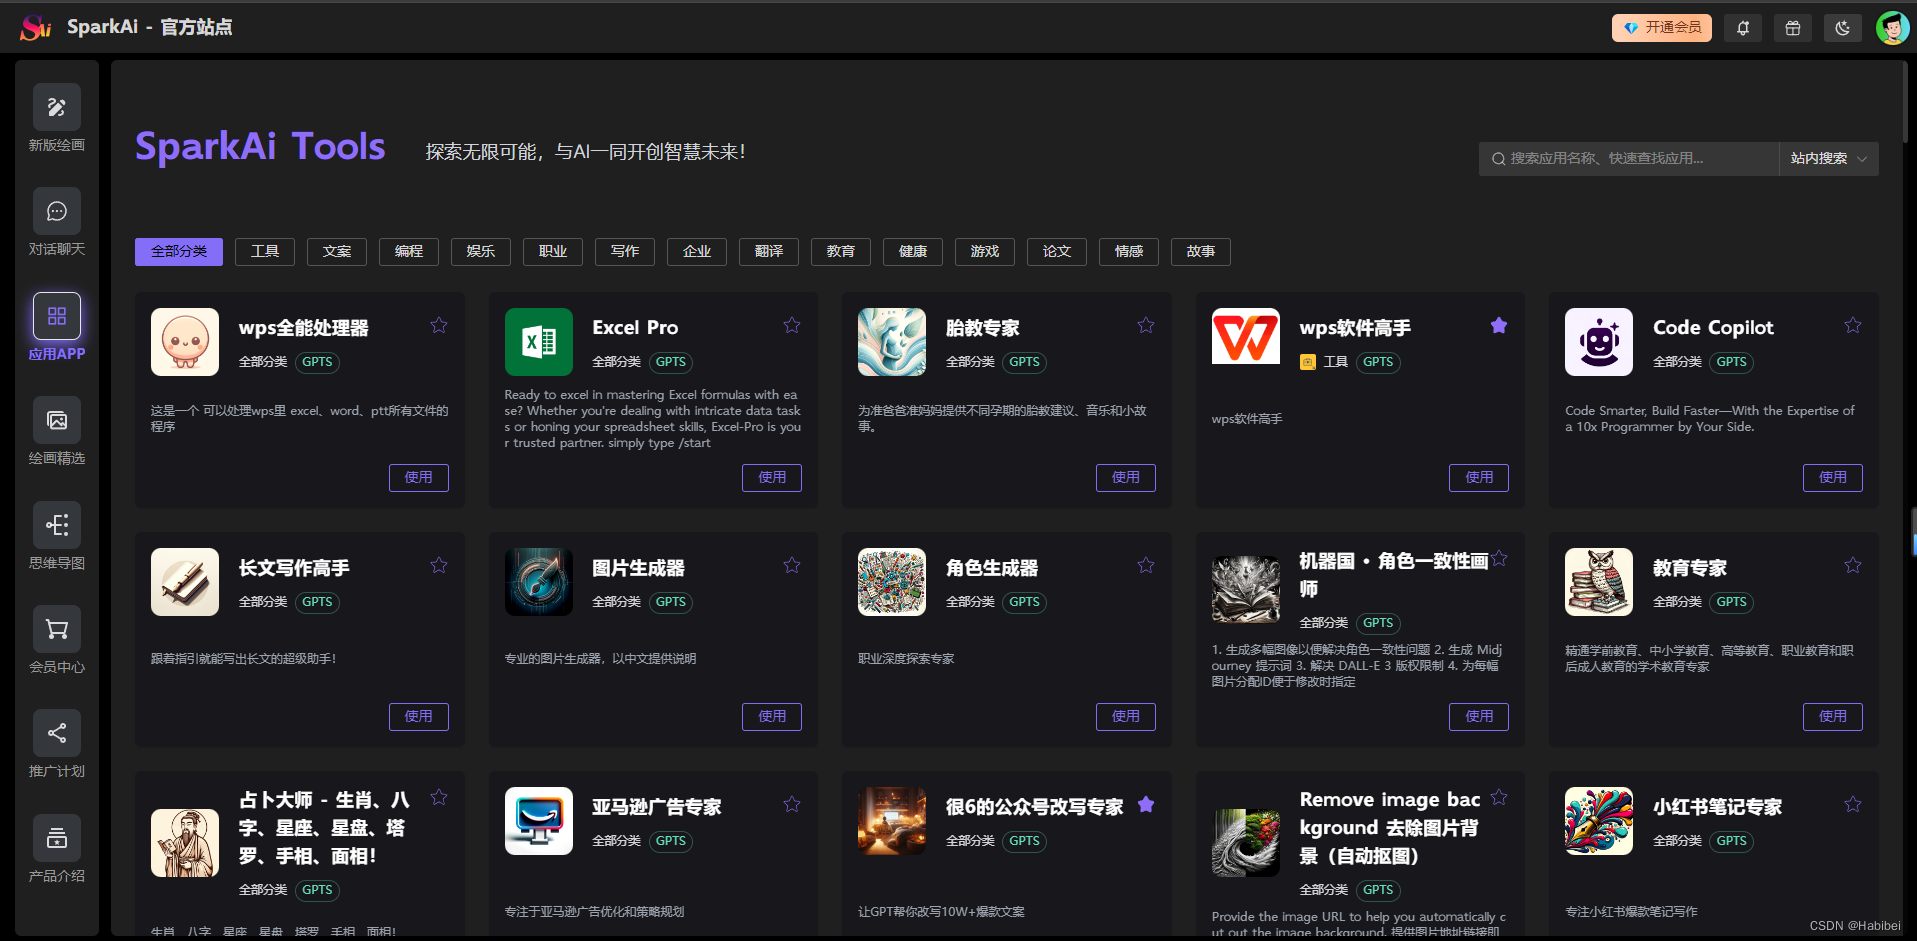Select the 全部分类 category tab
The image size is (1917, 941).
(179, 252)
